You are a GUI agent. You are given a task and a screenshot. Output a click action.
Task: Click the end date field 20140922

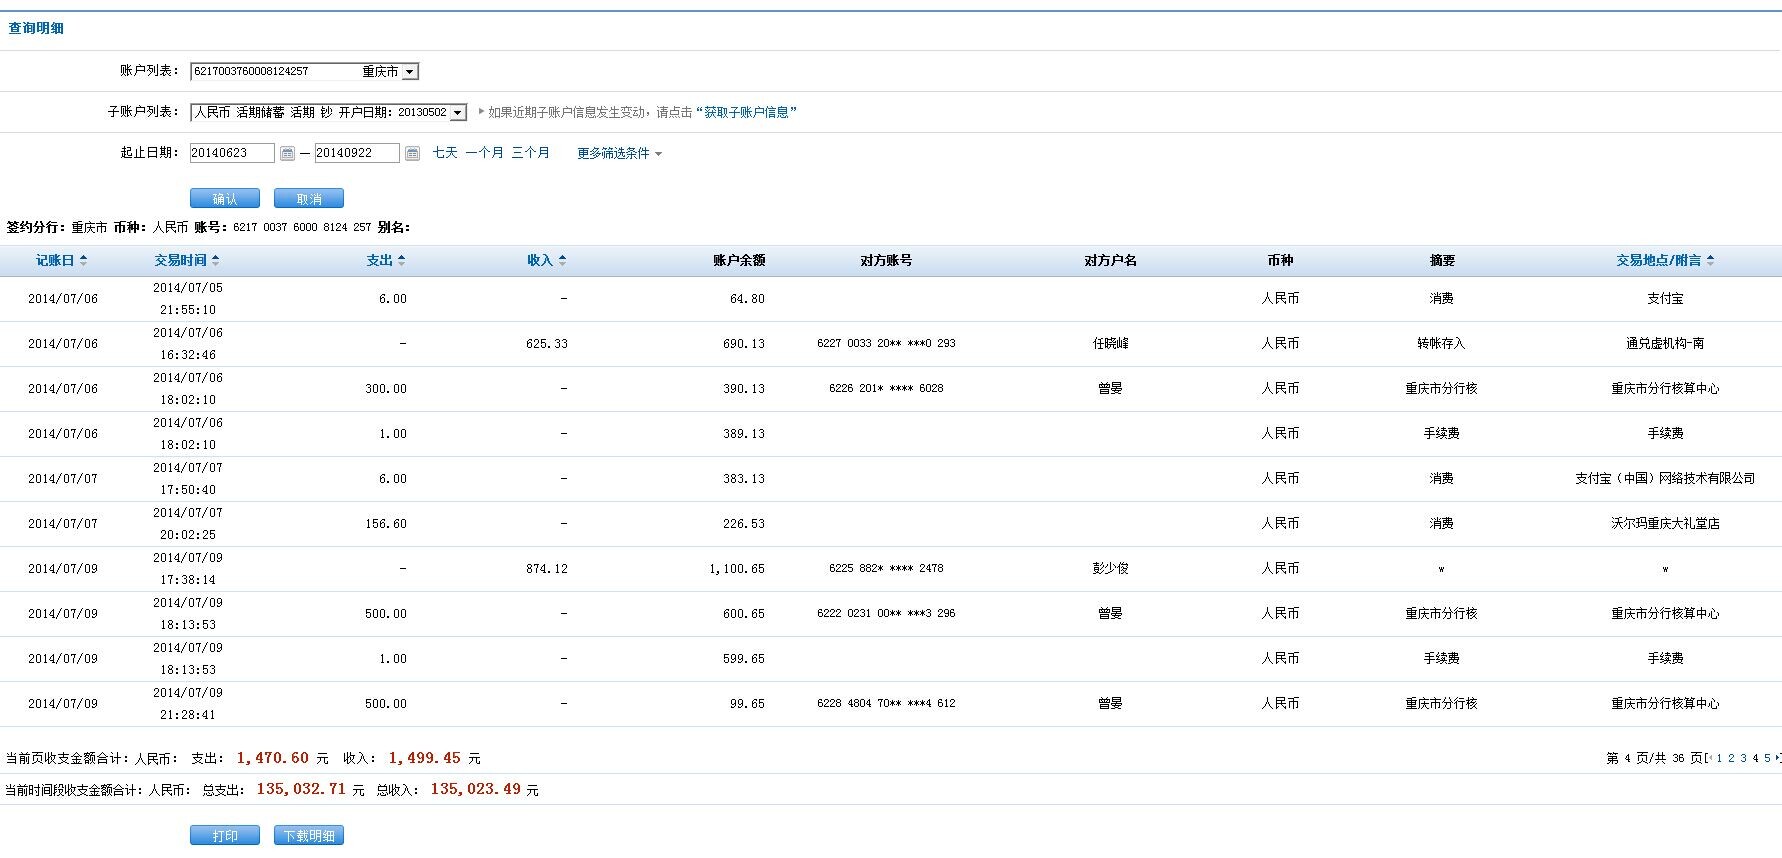point(357,153)
